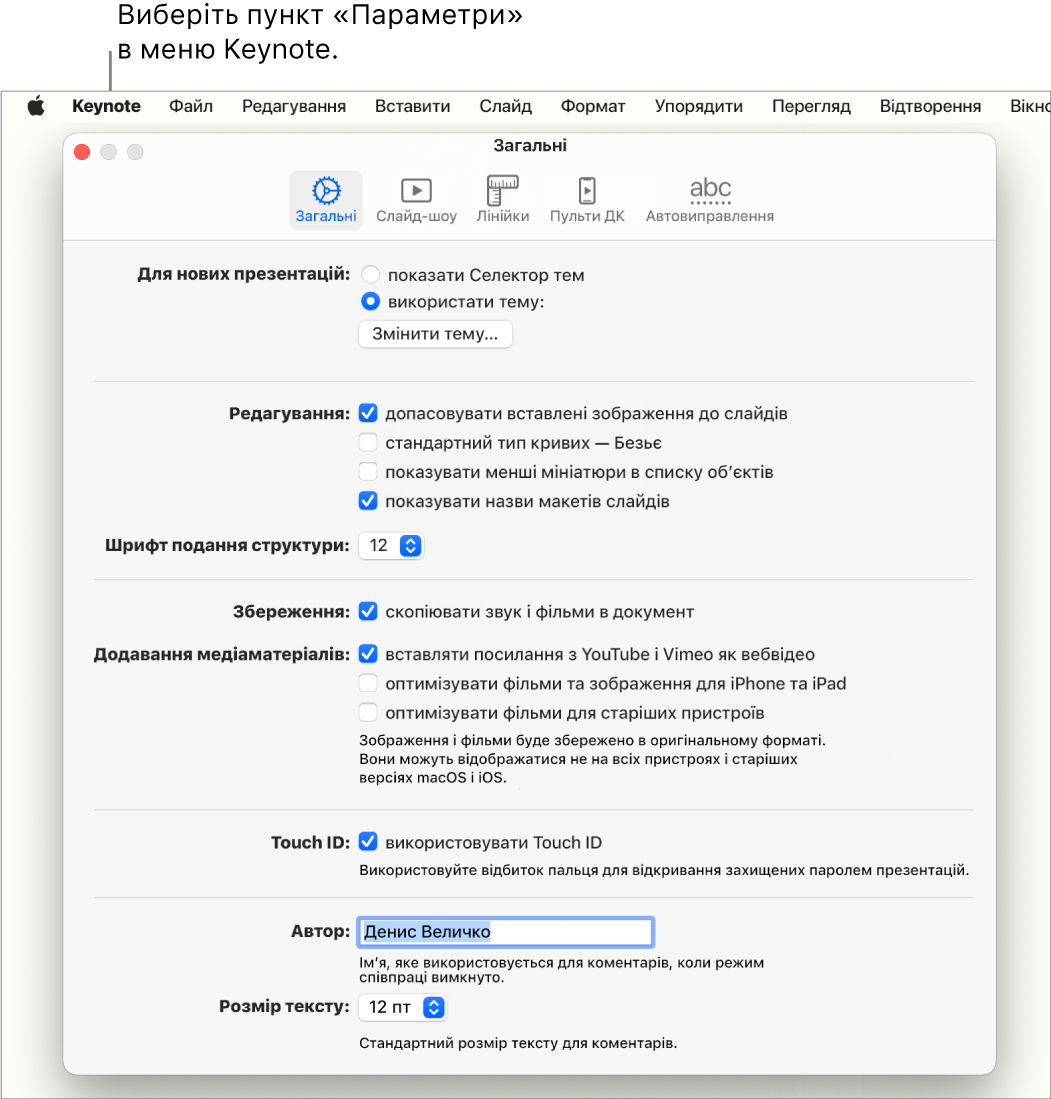Close the preferences window
1051x1099 pixels.
[x=83, y=152]
